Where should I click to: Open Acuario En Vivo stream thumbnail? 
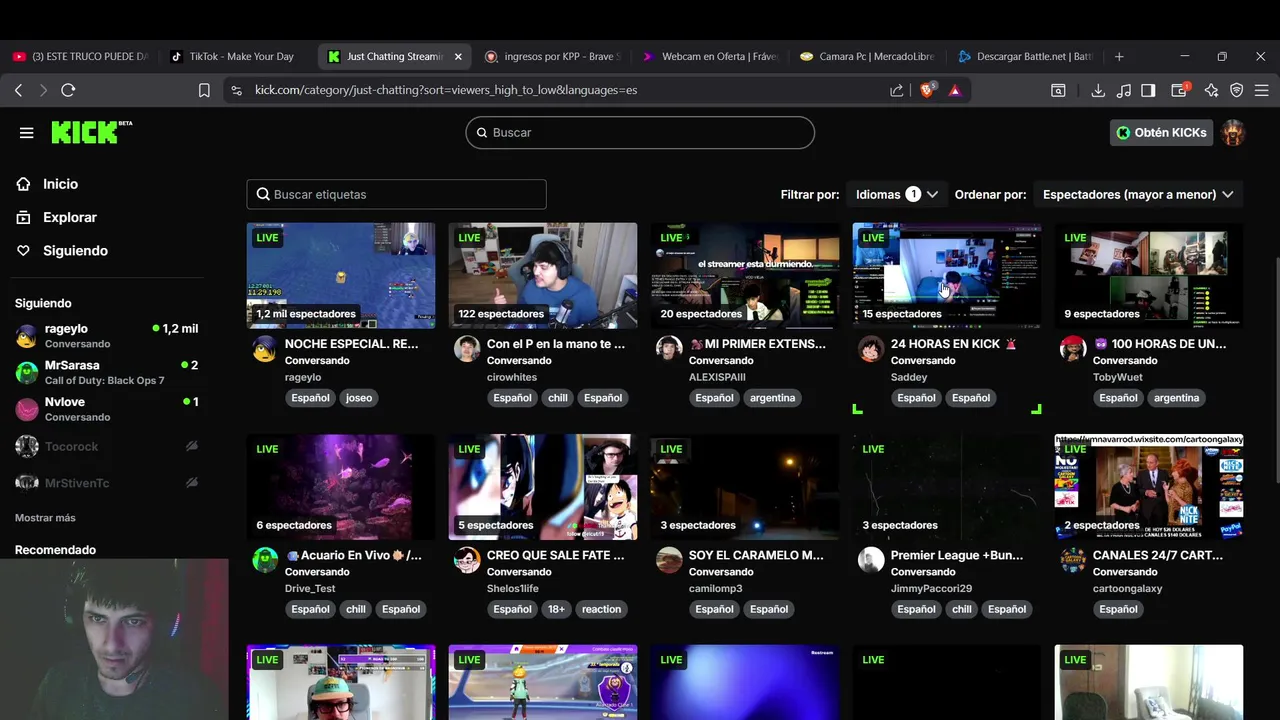(341, 486)
